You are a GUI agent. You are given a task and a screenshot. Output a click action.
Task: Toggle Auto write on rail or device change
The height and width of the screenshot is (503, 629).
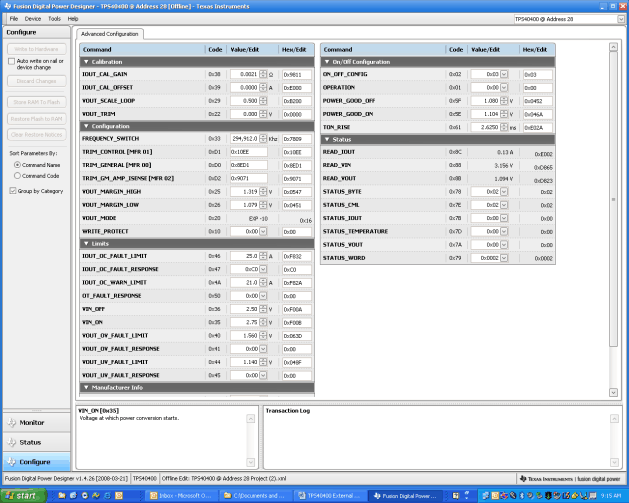pos(12,61)
